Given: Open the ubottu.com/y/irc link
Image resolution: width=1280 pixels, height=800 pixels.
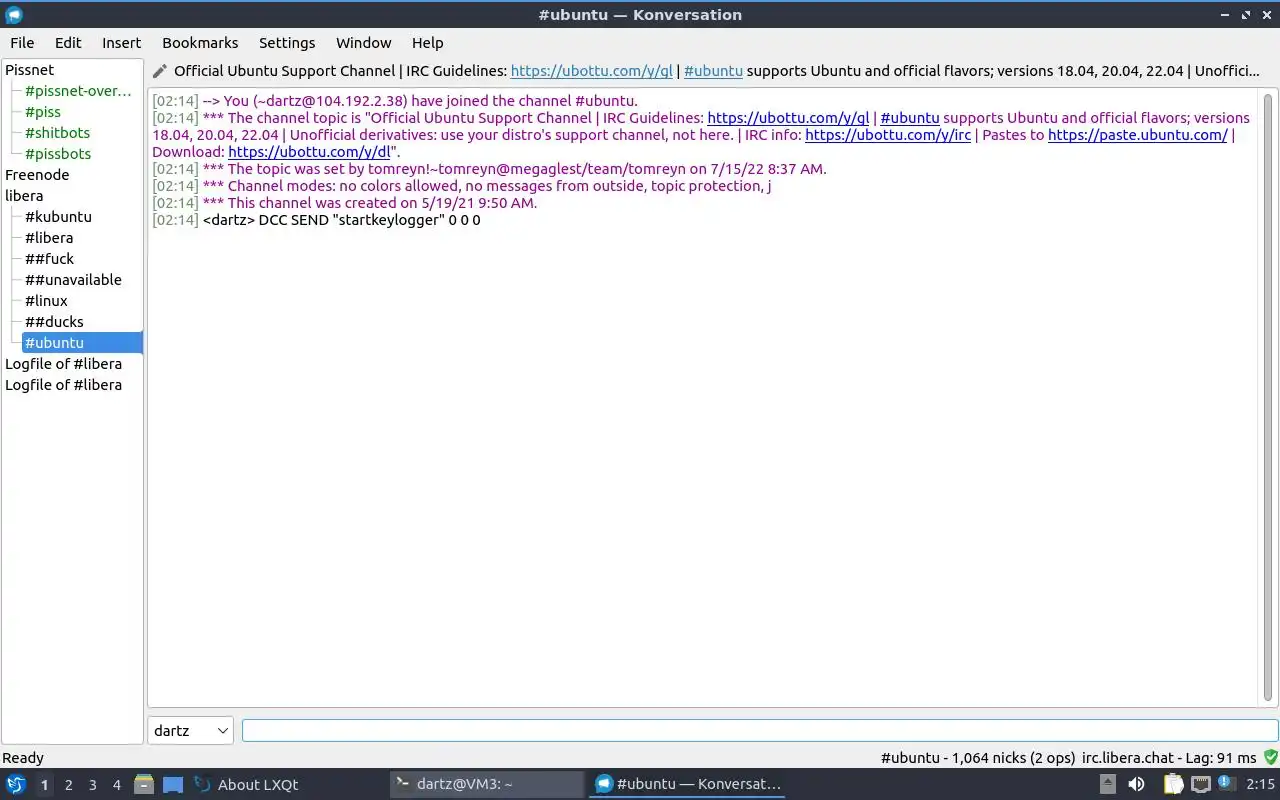Looking at the screenshot, I should click(x=888, y=135).
